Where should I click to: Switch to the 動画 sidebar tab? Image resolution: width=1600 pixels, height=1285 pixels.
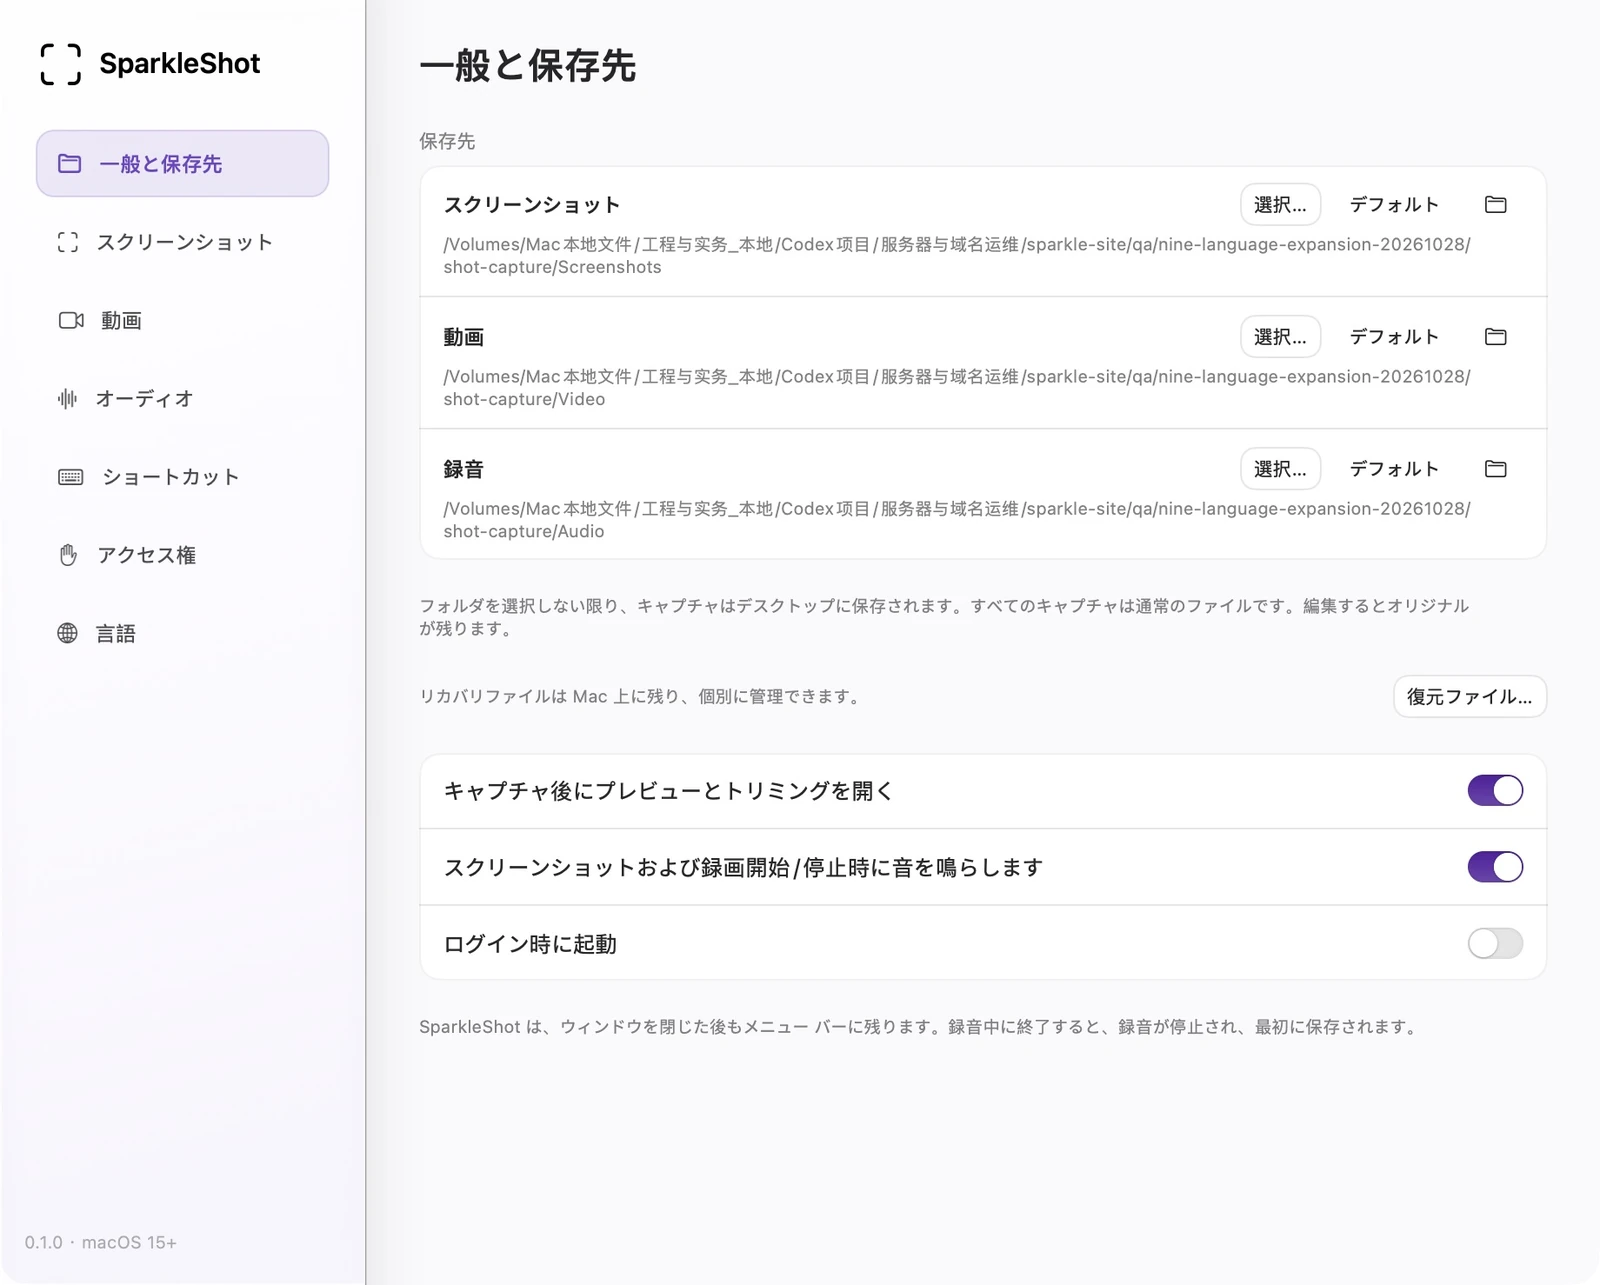(183, 320)
